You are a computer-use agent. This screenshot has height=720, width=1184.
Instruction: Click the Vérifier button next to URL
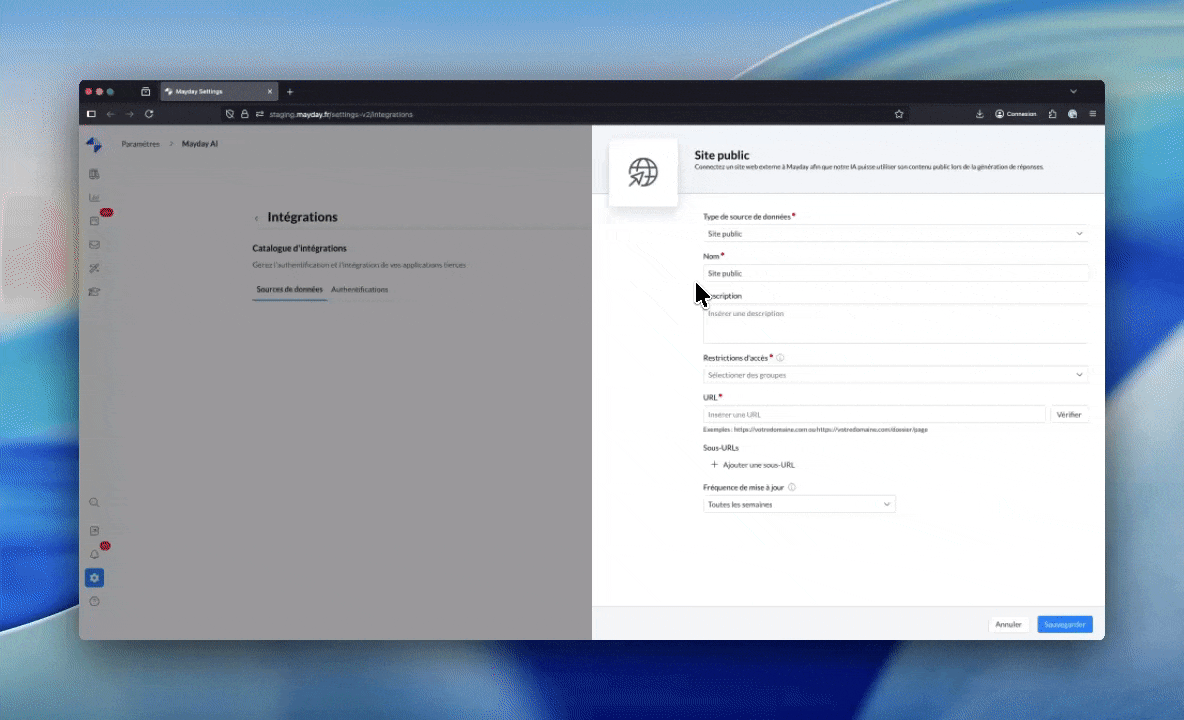[x=1069, y=414]
